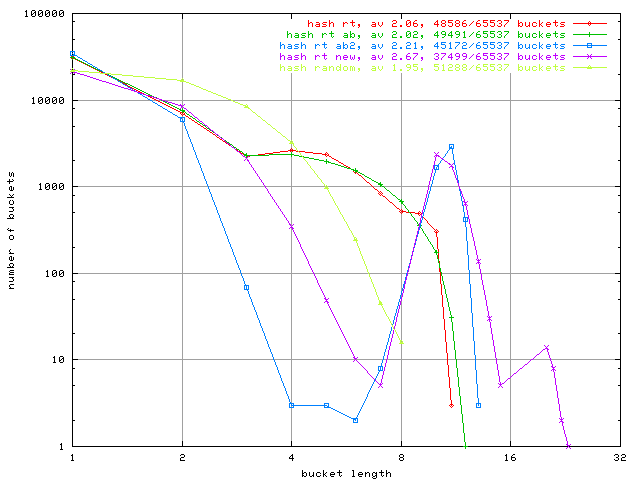The image size is (640, 480).
Task: Click the red 'hash rt, av 2.06' legend entry
Action: (x=436, y=24)
